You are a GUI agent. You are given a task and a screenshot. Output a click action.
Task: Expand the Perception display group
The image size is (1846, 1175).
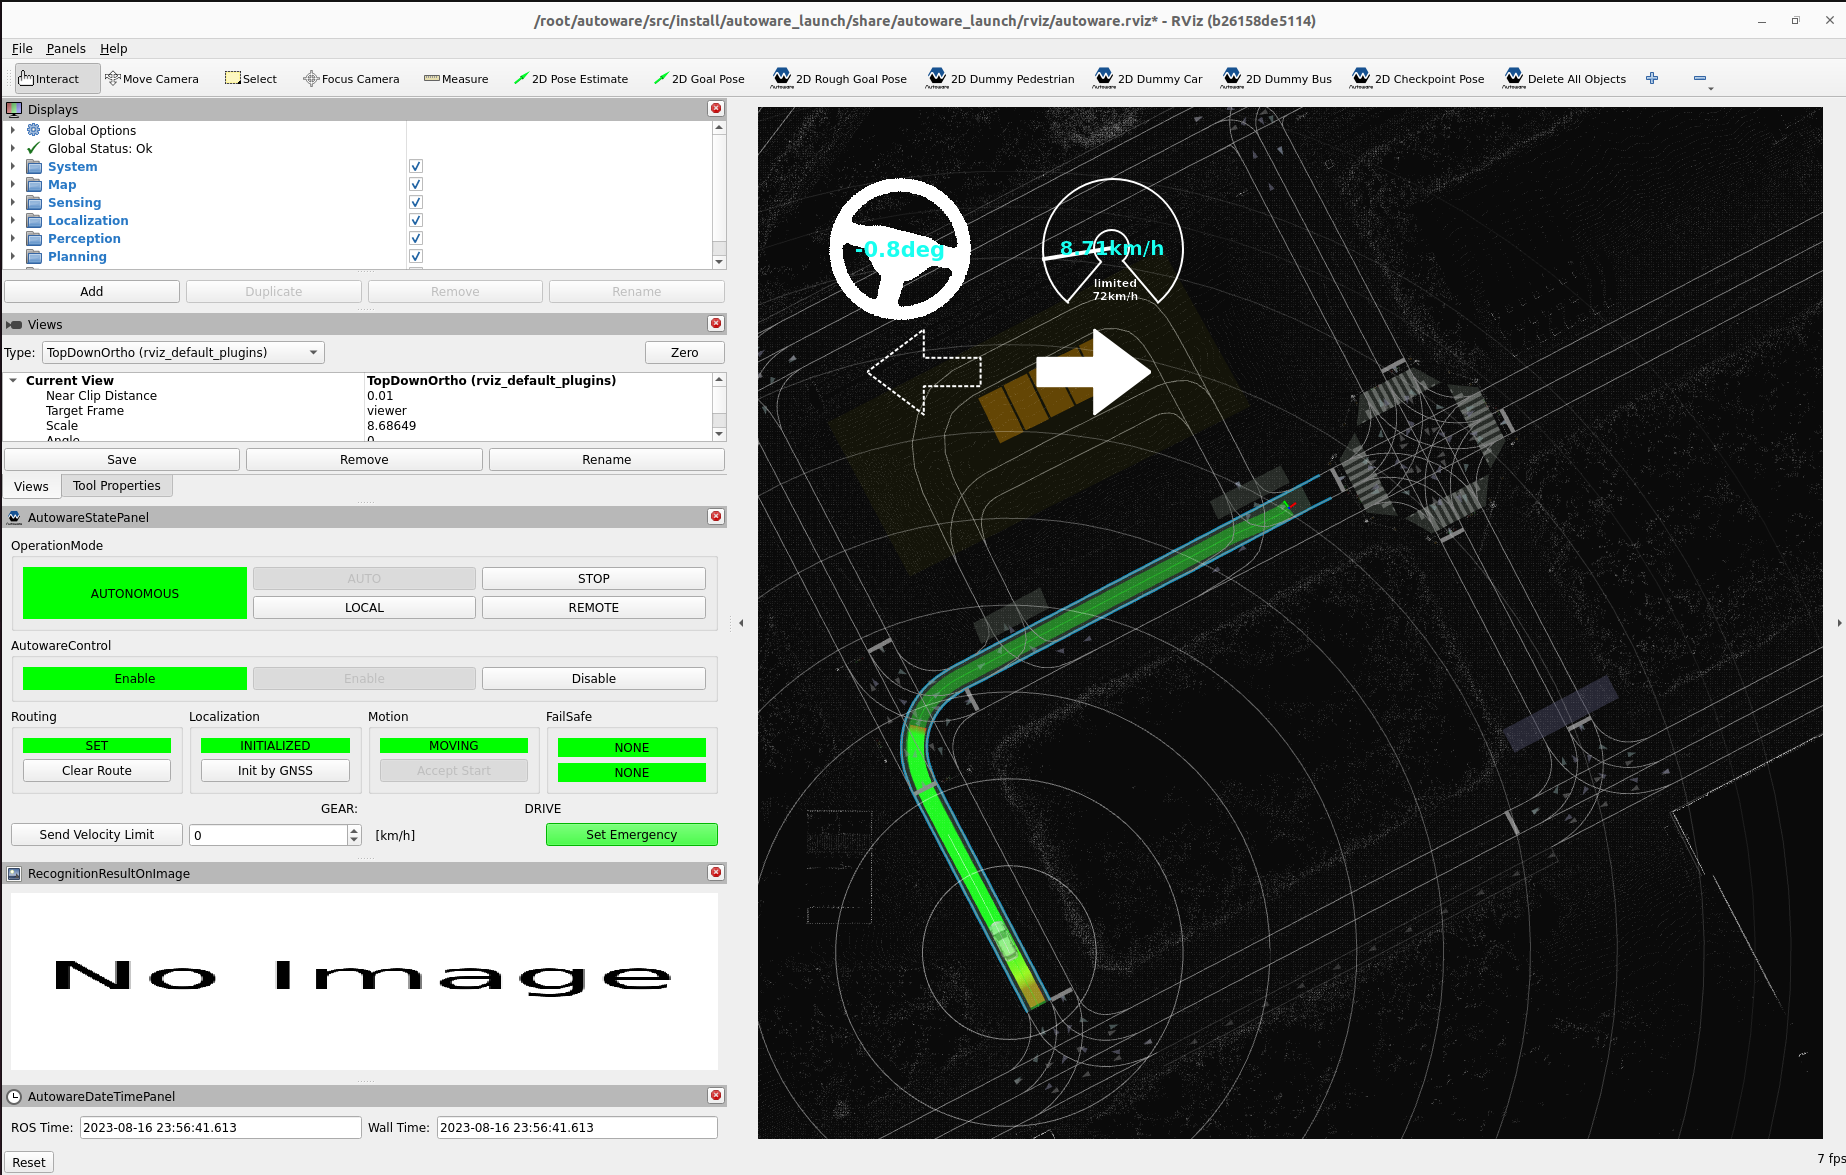(x=13, y=238)
